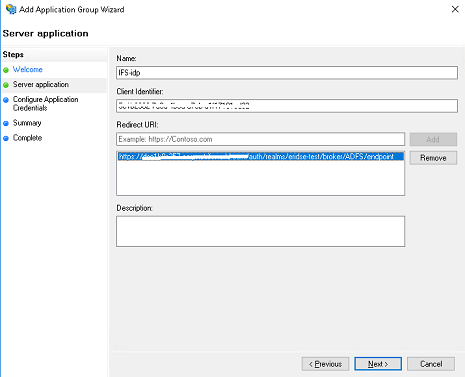Click into the Client Identifier field
Viewport: 465px width, 377px height.
[x=287, y=106]
